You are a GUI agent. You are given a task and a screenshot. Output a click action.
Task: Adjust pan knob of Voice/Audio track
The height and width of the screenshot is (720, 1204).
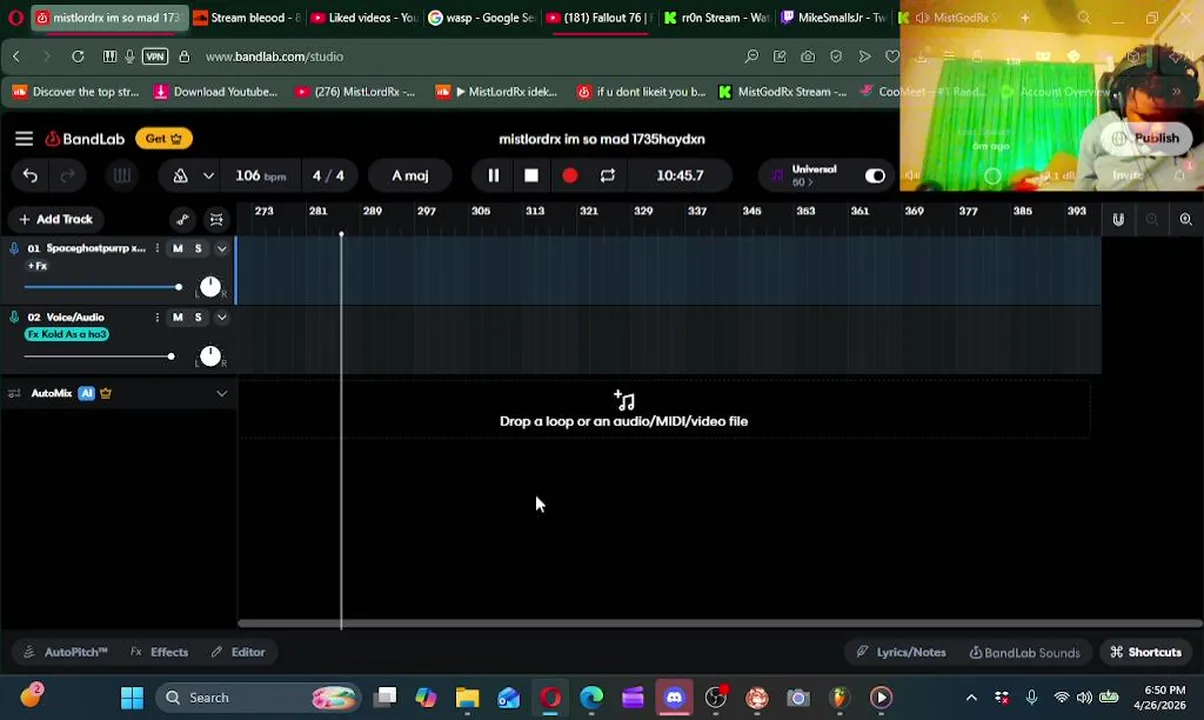[x=210, y=356]
